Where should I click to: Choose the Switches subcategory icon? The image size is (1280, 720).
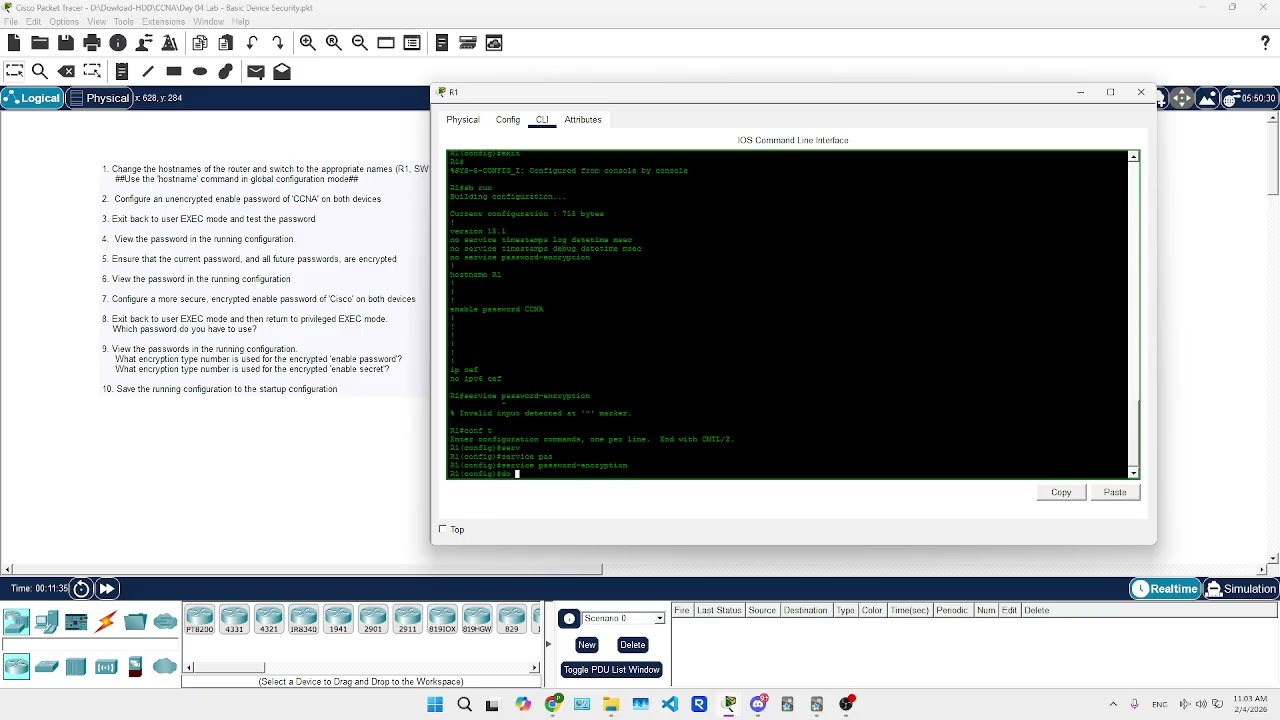(x=47, y=667)
